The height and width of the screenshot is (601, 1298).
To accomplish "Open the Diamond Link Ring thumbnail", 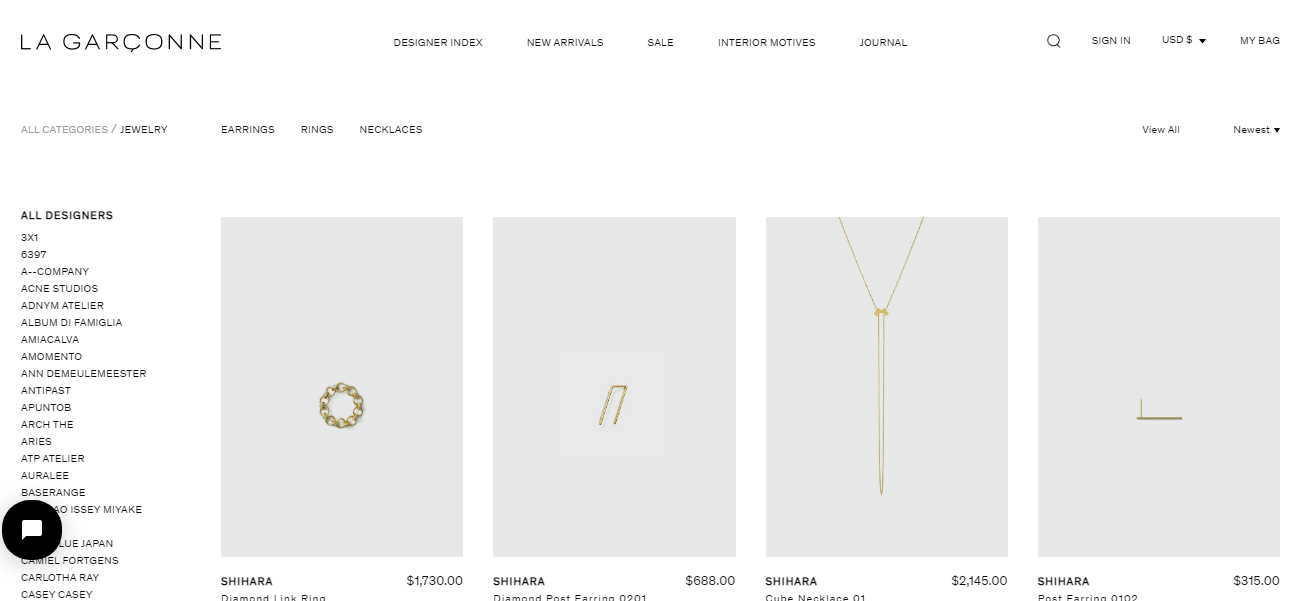I will click(x=342, y=387).
